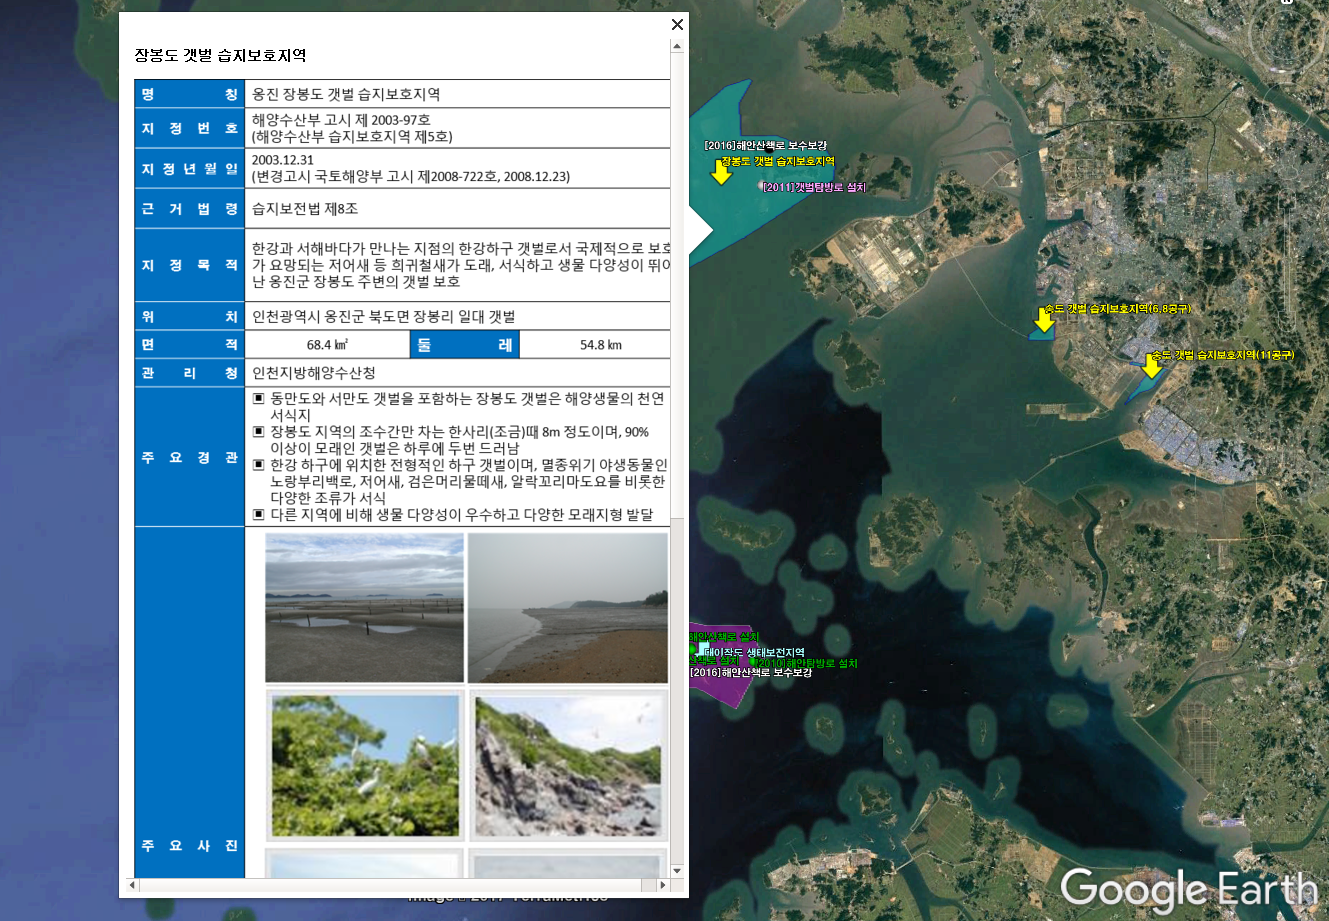
Task: Click the Google Earth logo watermark
Action: tap(1188, 888)
